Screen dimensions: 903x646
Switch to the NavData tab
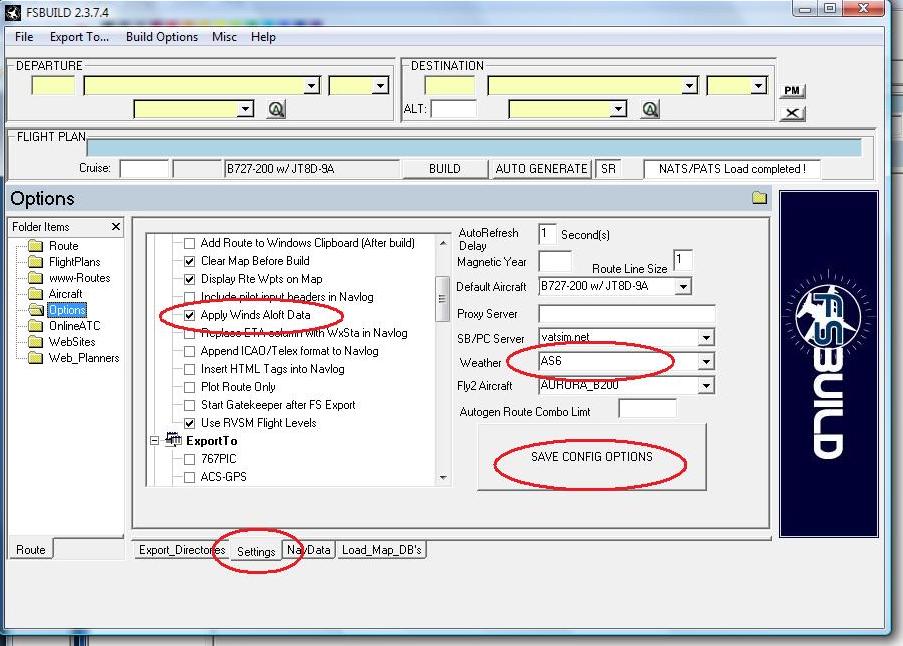pos(308,550)
